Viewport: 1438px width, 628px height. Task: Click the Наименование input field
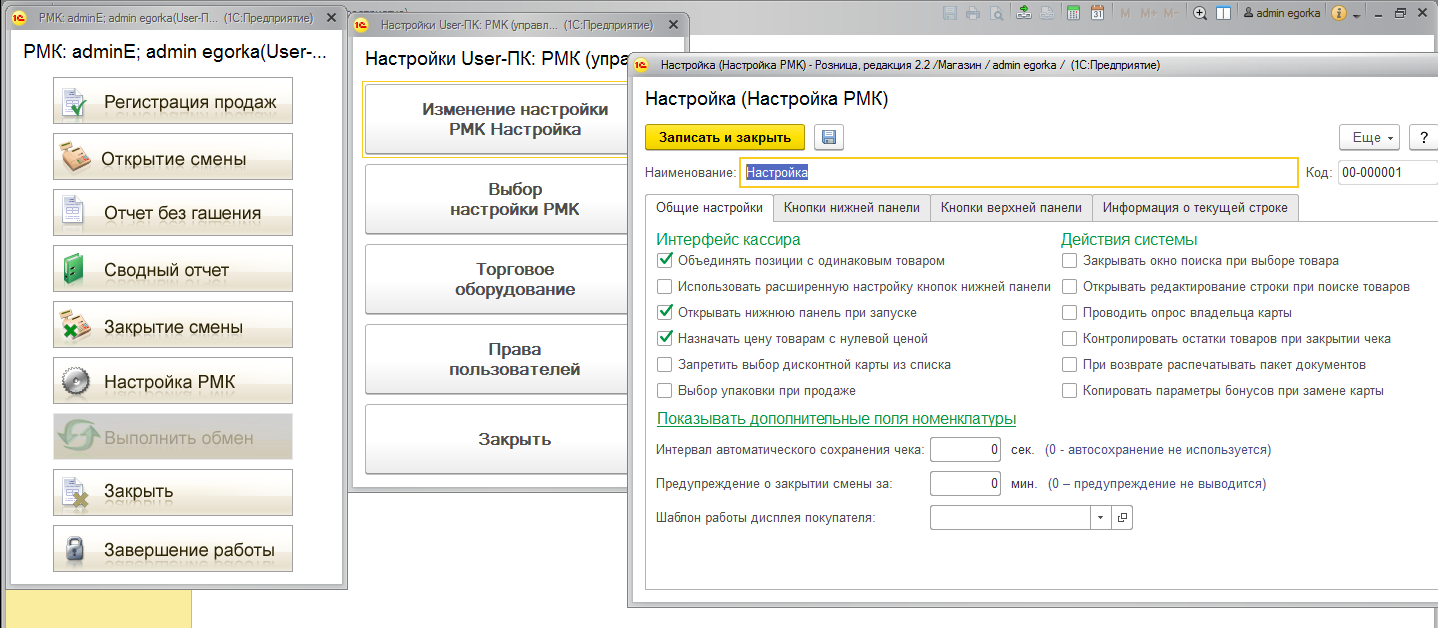(x=1019, y=172)
